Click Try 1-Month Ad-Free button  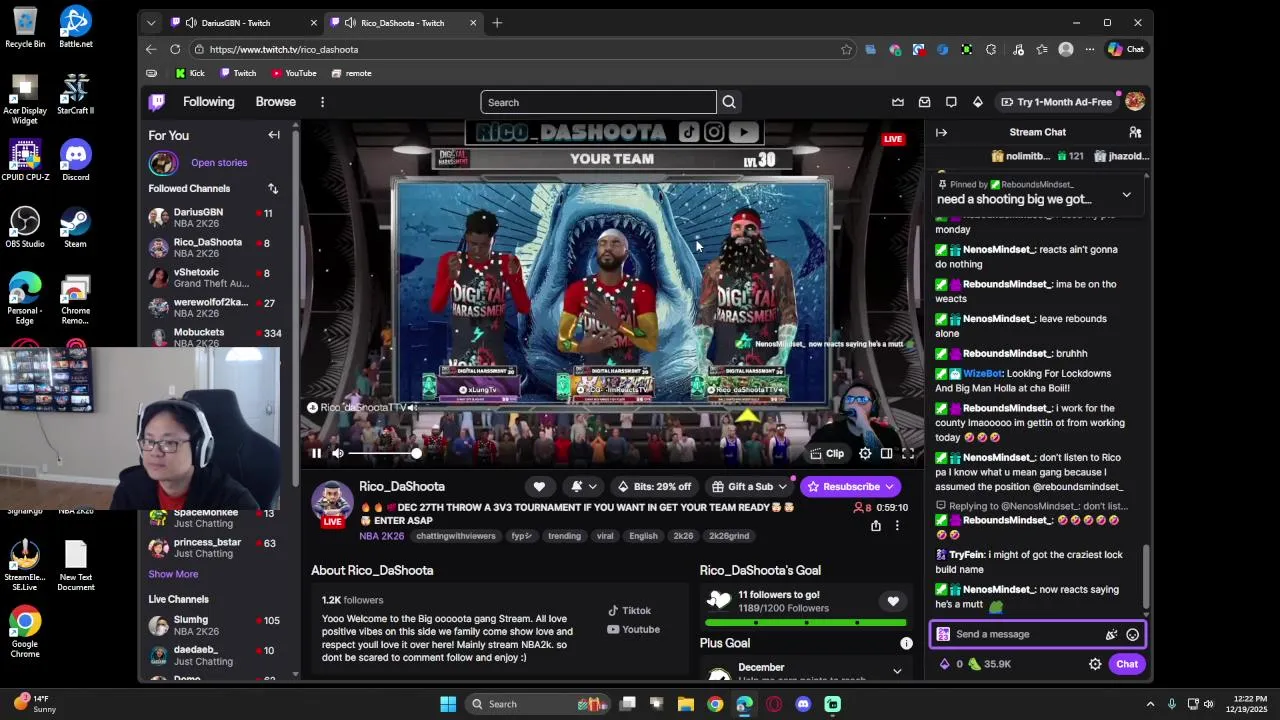click(1056, 102)
